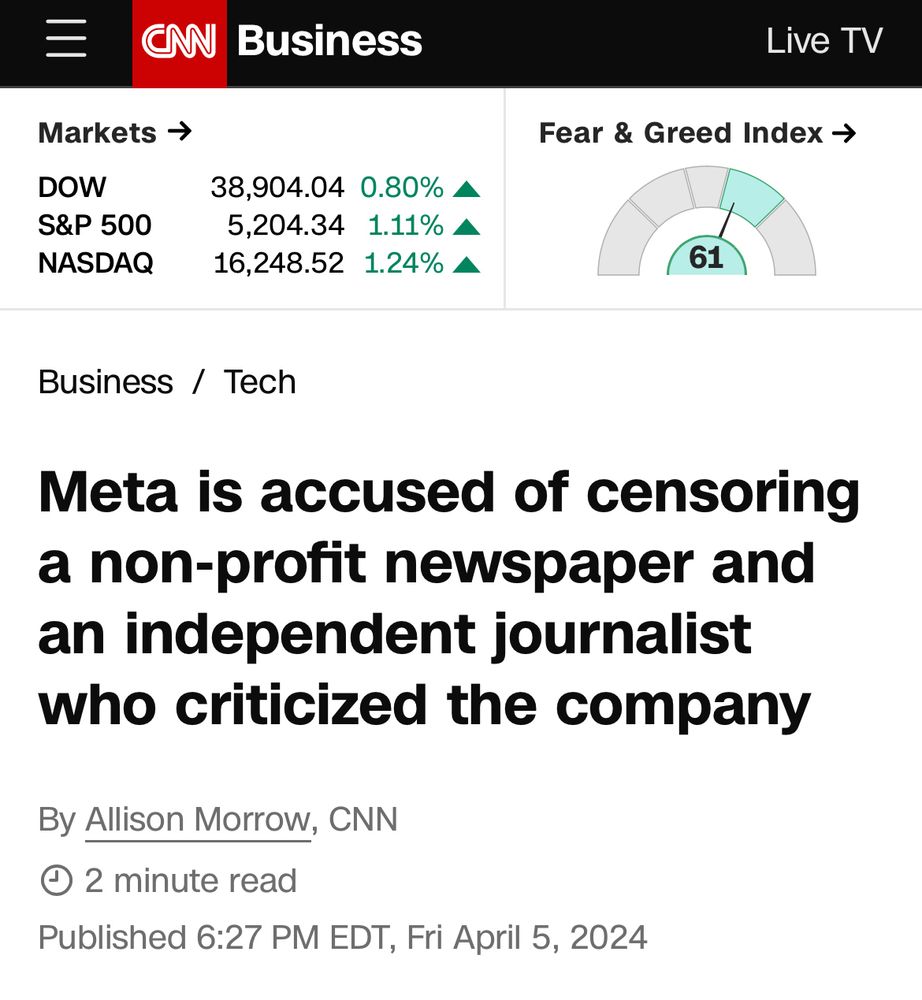Image resolution: width=922 pixels, height=1000 pixels.
Task: Select the DOW index row label
Action: tap(72, 187)
